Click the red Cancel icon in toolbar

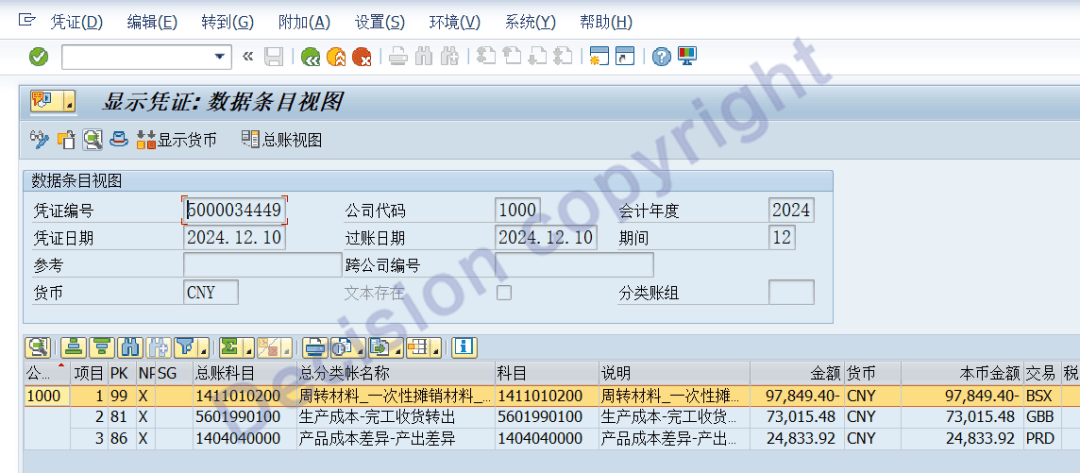tap(361, 57)
